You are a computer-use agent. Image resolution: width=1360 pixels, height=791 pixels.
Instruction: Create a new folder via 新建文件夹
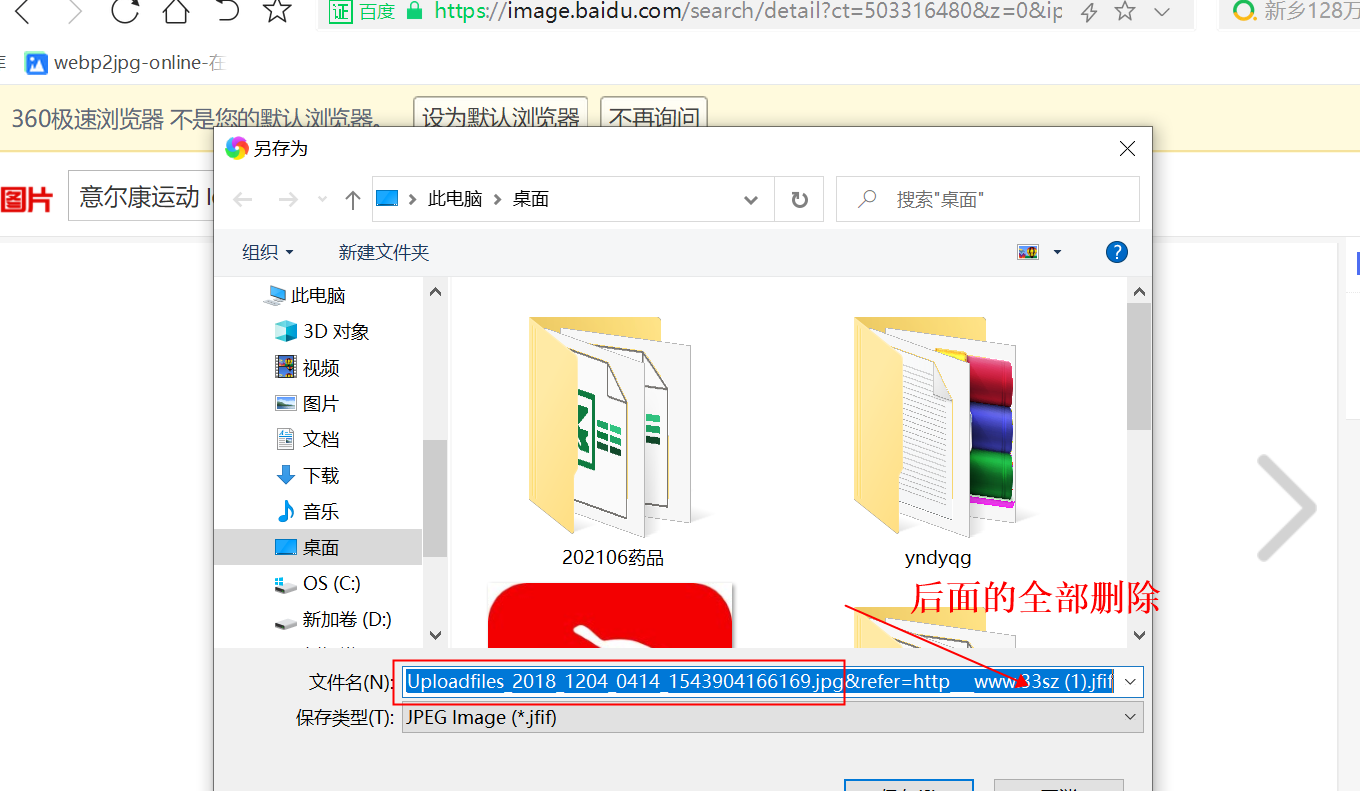coord(384,252)
